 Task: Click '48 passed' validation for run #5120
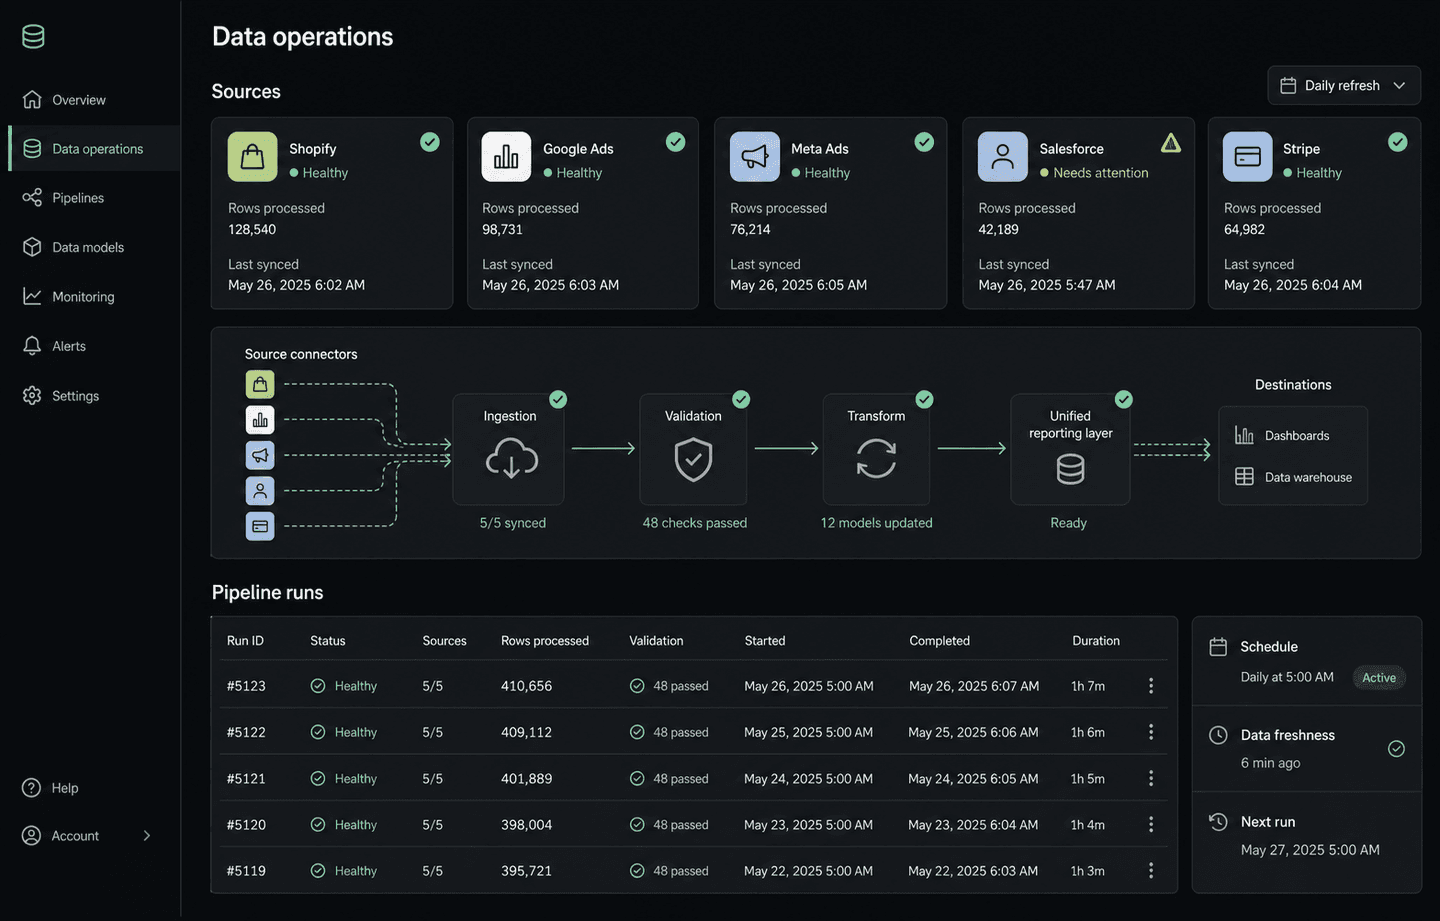[669, 825]
